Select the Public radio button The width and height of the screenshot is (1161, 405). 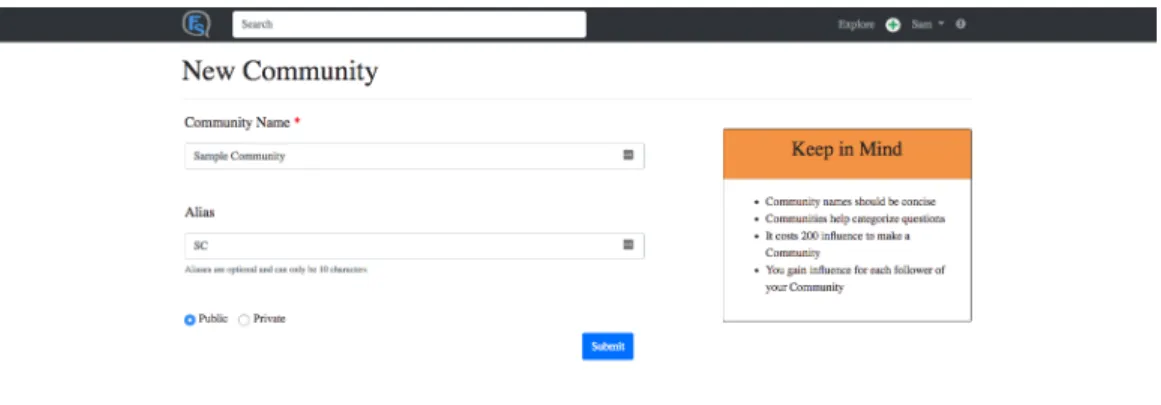(x=190, y=320)
